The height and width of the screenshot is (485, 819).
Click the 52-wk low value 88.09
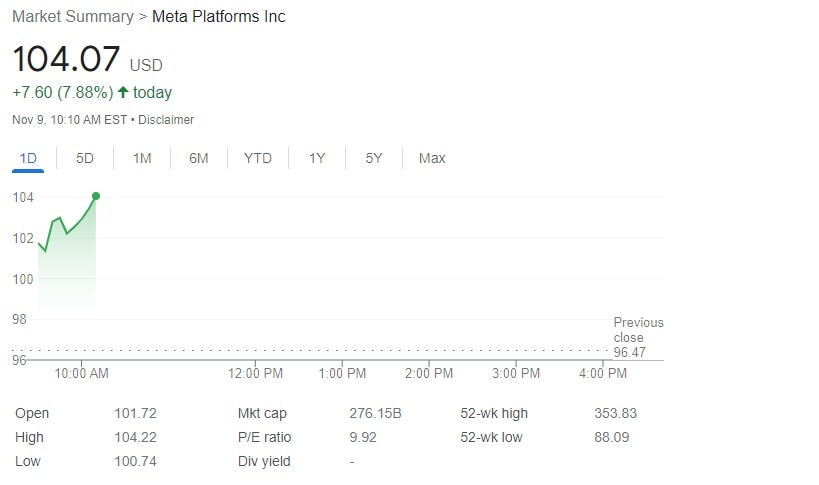(612, 437)
